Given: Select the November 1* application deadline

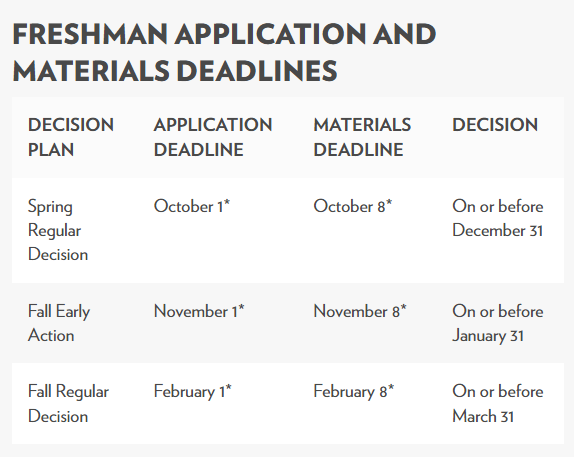Looking at the screenshot, I should coord(199,312).
